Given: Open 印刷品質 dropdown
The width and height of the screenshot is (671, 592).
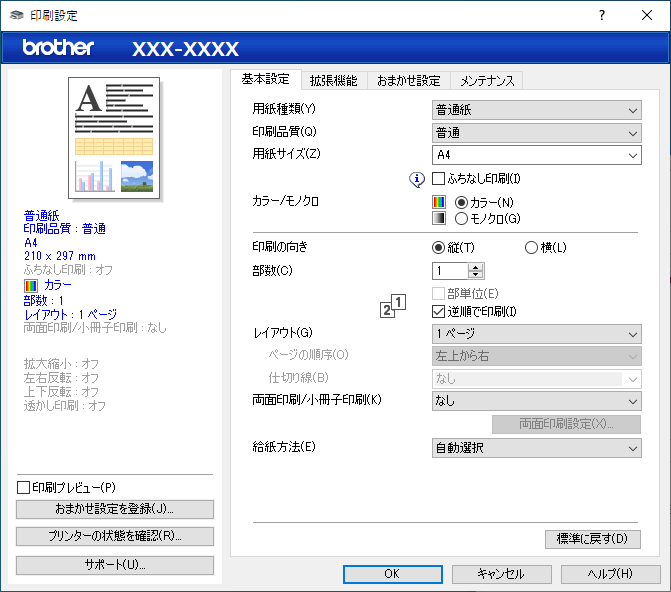Looking at the screenshot, I should (537, 133).
